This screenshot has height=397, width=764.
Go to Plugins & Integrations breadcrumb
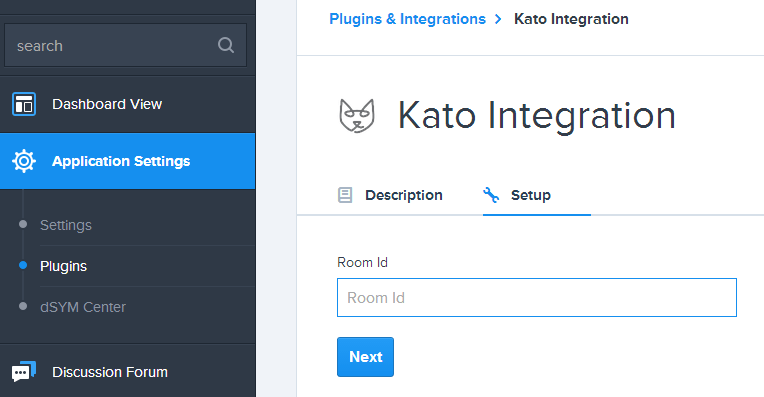(407, 19)
